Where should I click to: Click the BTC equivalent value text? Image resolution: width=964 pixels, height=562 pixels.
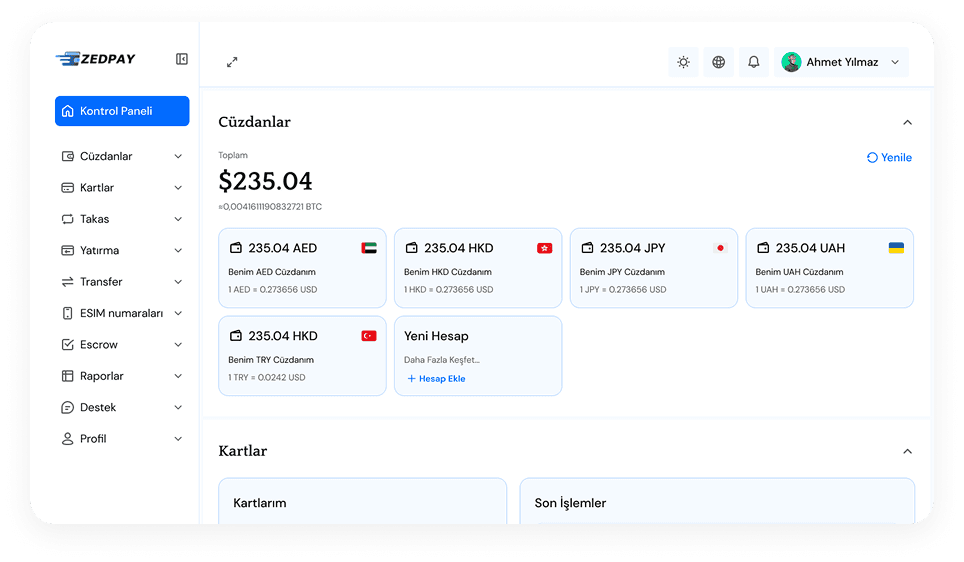270,207
